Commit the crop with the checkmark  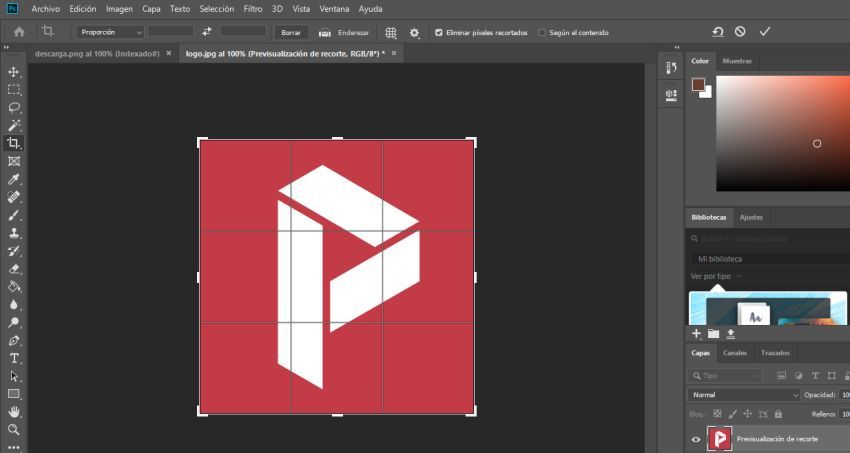764,32
